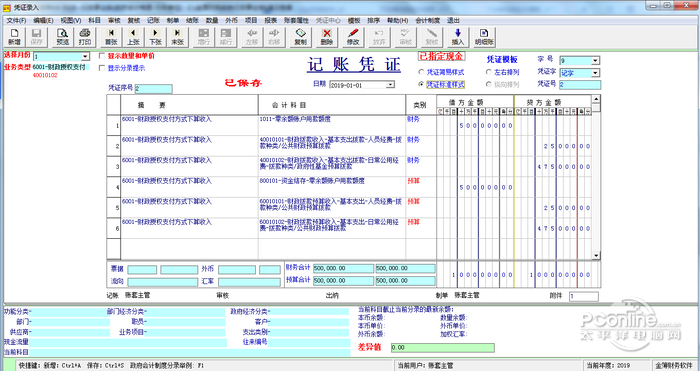
Task: Click the 左移 (Move left) toolbar icon
Action: (x=252, y=37)
